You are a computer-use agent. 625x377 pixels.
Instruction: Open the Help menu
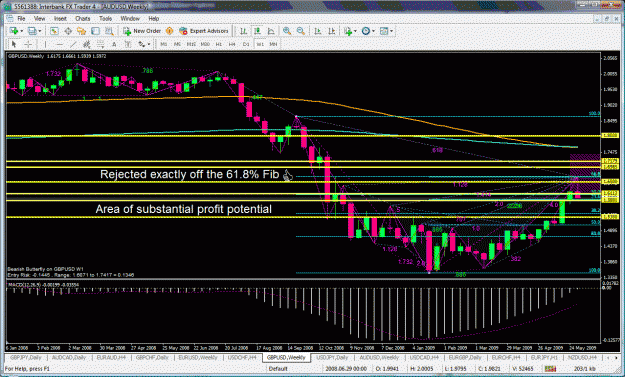coord(154,18)
